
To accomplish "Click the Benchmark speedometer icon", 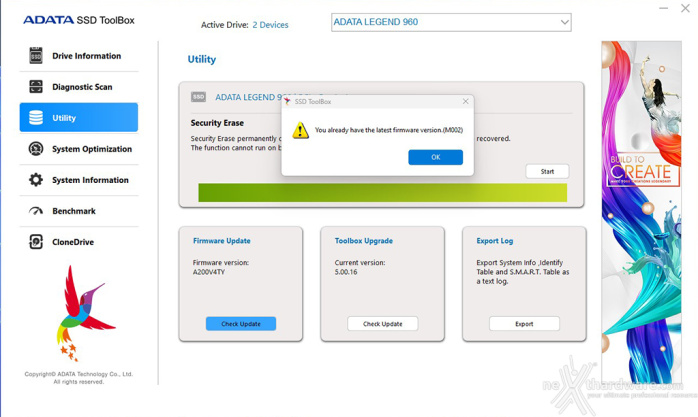I will [x=36, y=211].
